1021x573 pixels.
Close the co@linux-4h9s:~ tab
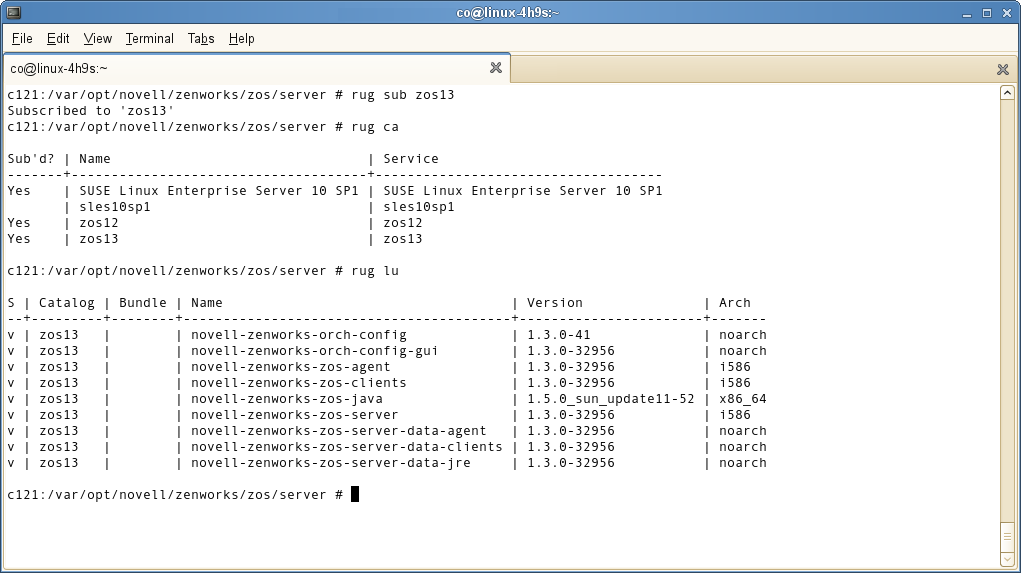pos(496,68)
